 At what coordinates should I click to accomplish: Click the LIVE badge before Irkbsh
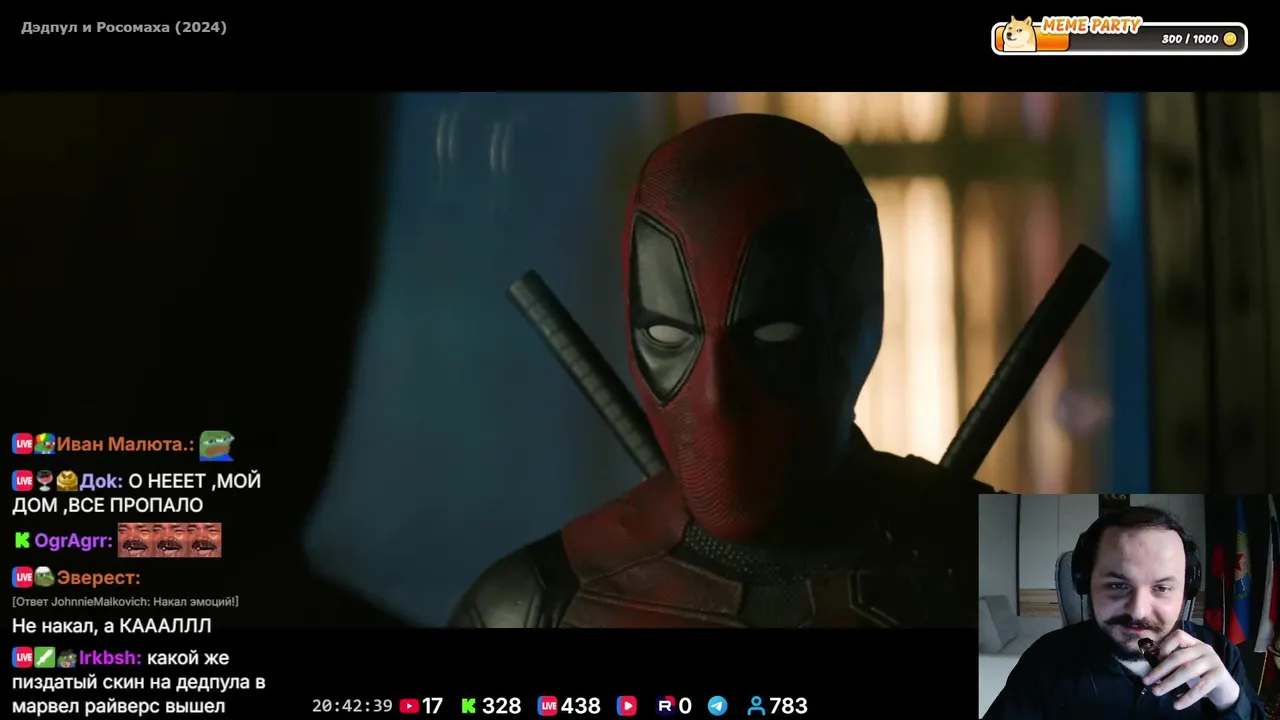coord(22,658)
